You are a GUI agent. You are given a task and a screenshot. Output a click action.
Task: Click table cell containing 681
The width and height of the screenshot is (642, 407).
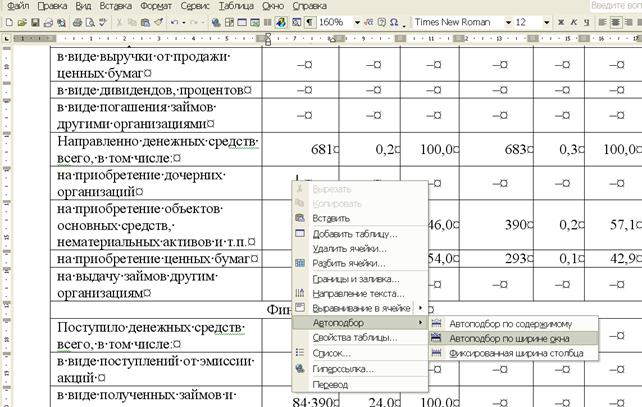pyautogui.click(x=300, y=149)
